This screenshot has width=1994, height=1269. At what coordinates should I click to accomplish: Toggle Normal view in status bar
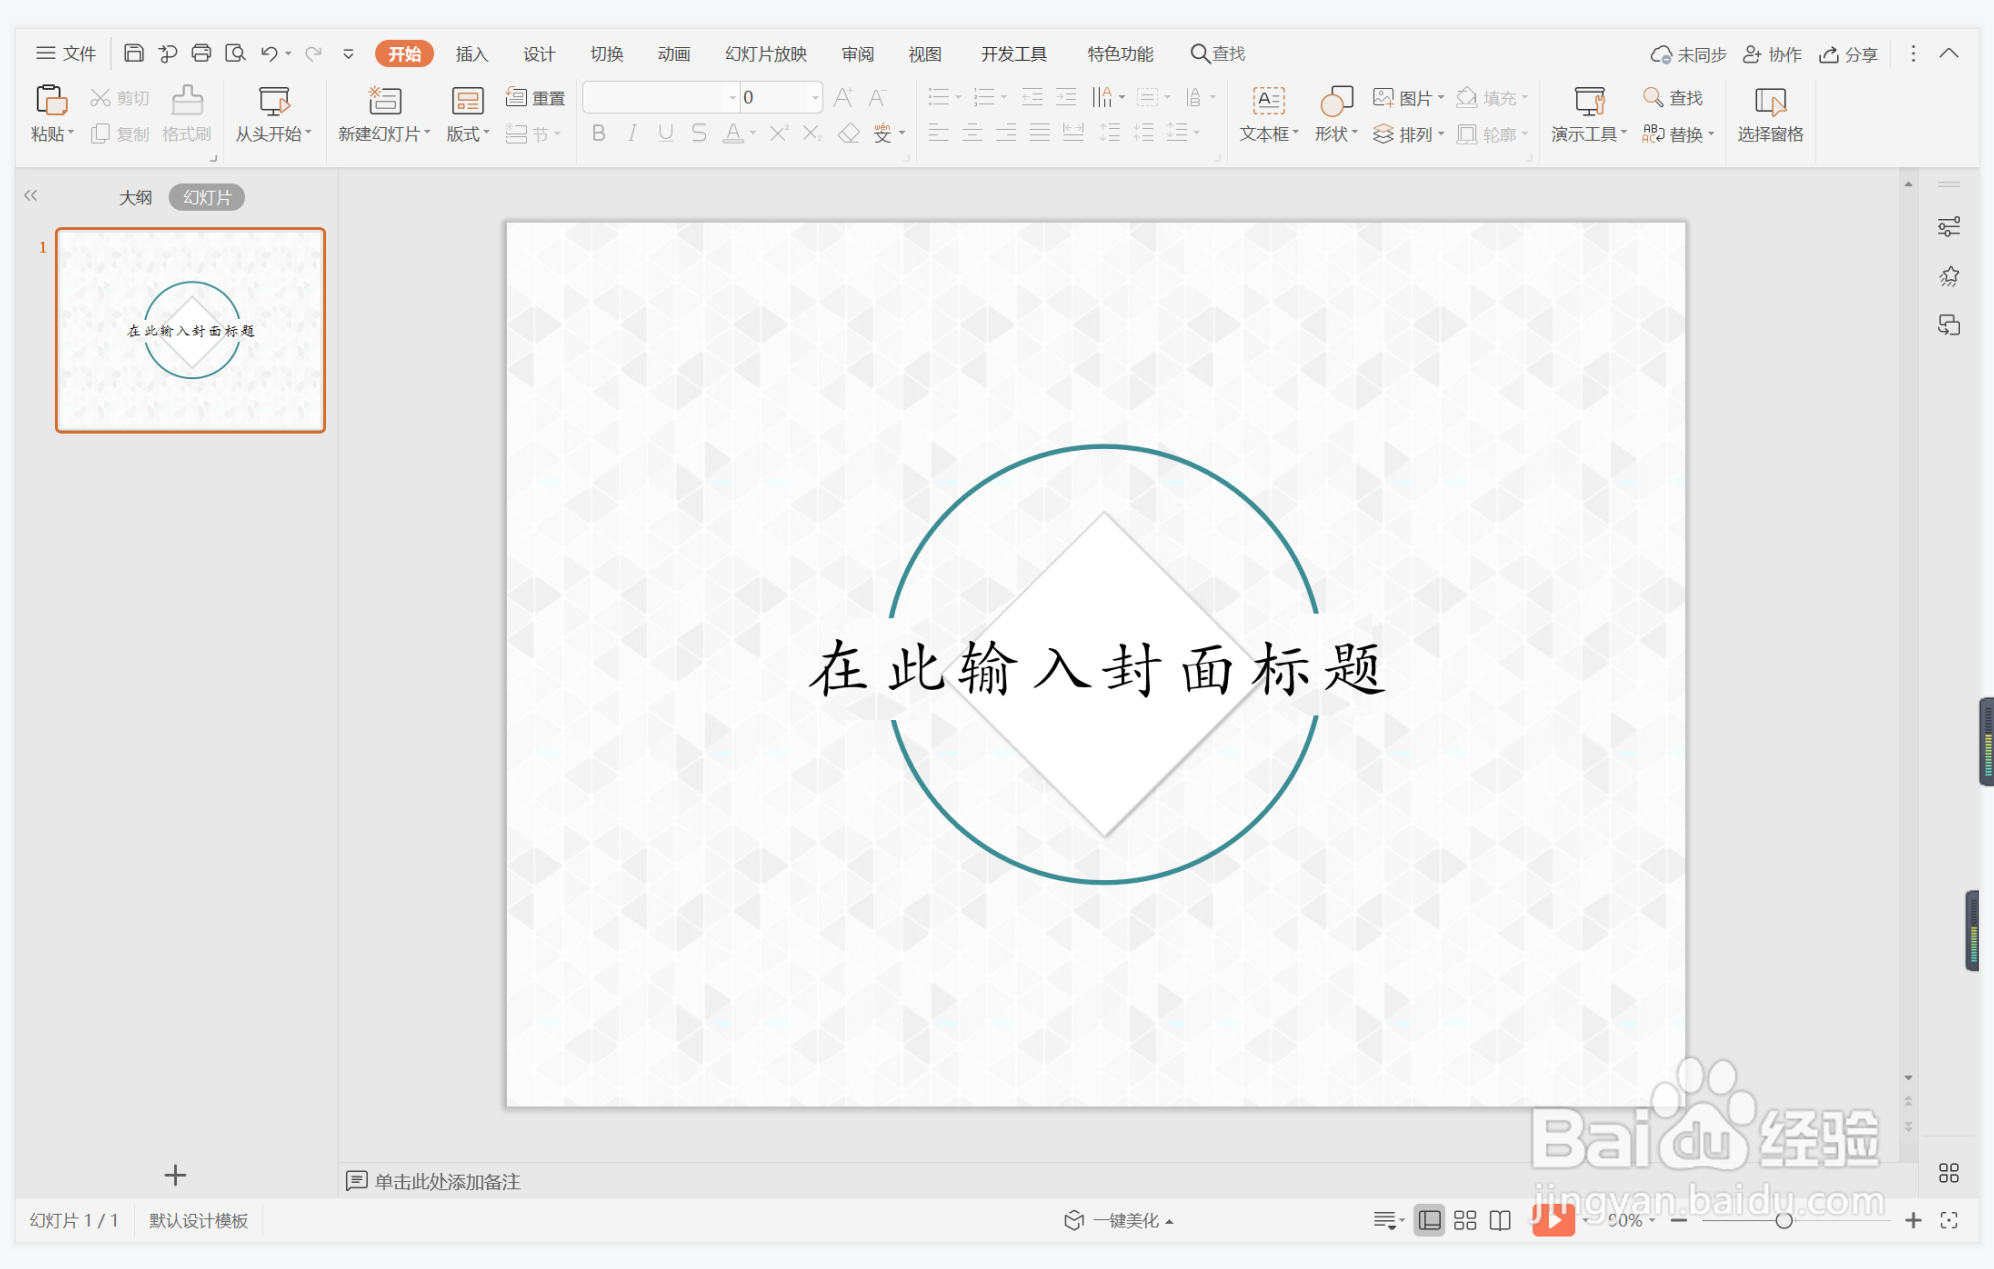click(1429, 1220)
